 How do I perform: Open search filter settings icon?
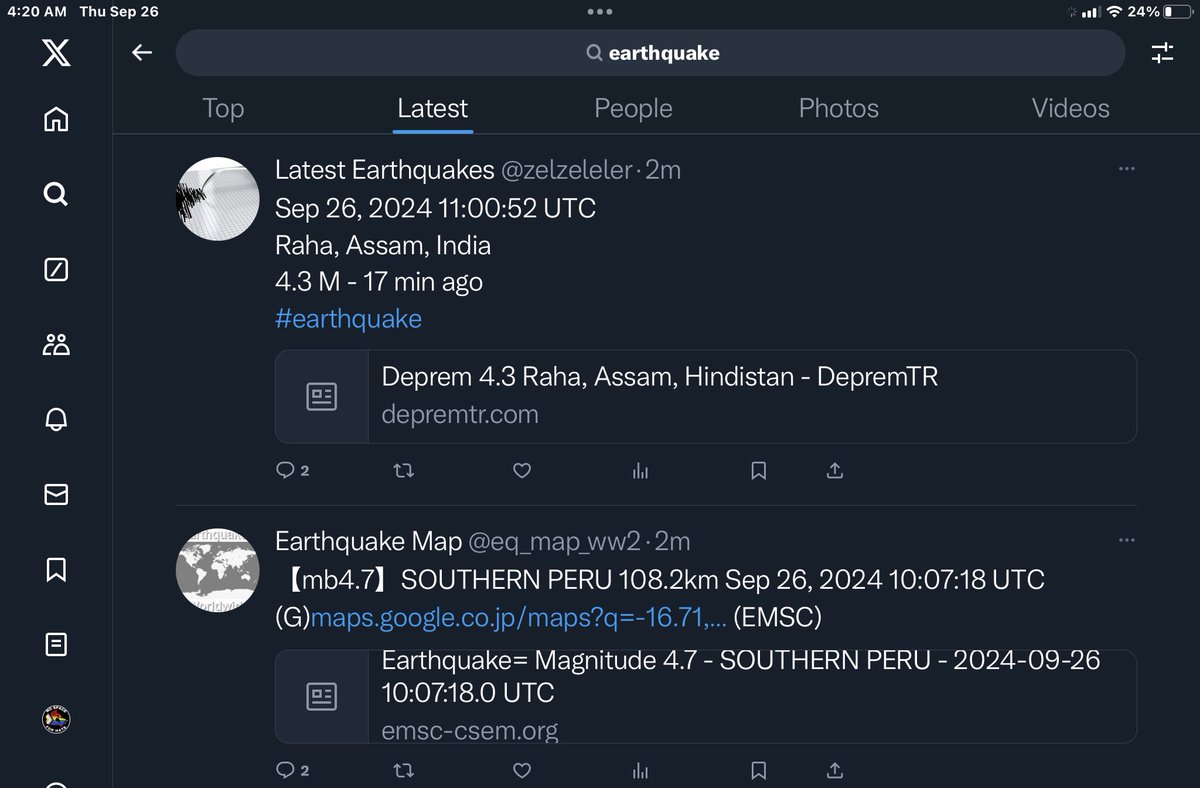(1162, 53)
